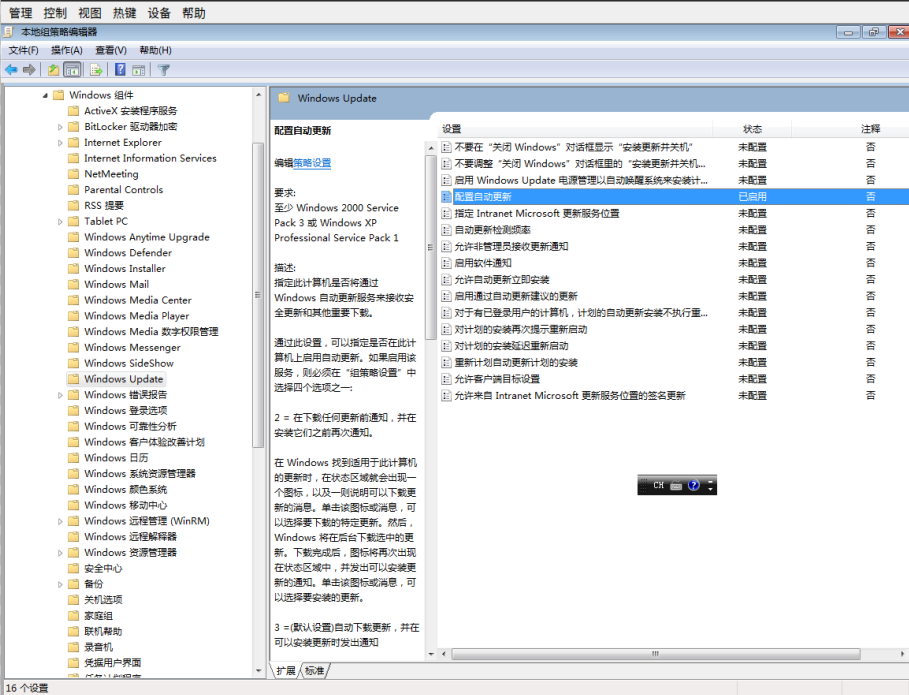Open the 热键 menu in top bar
This screenshot has width=909, height=695.
[x=124, y=13]
